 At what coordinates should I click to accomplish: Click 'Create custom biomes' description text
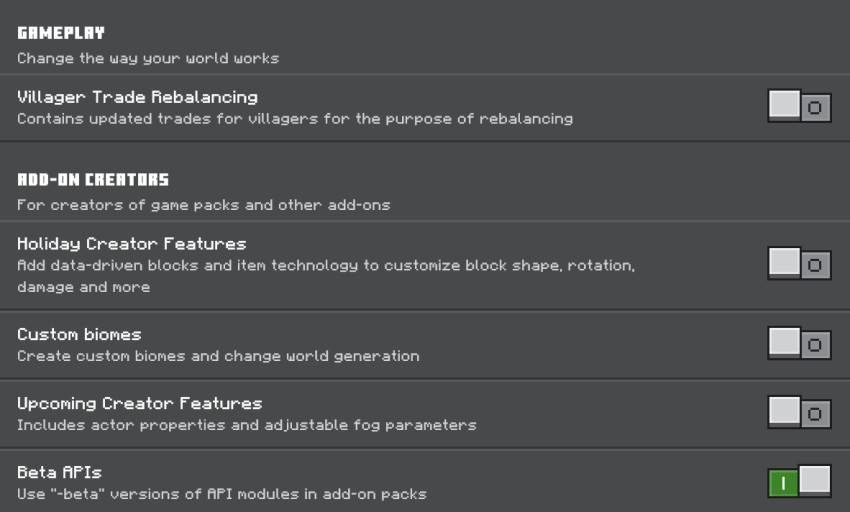(218, 356)
